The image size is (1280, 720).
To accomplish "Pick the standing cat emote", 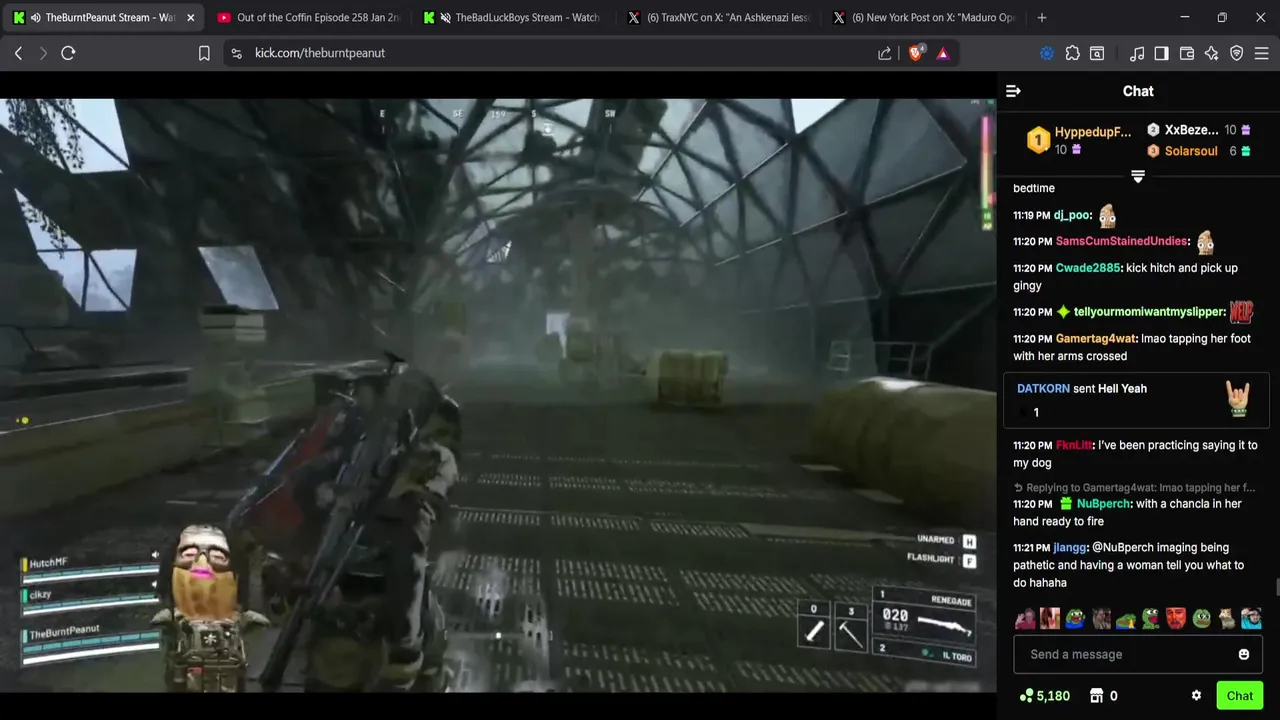I will click(1226, 618).
